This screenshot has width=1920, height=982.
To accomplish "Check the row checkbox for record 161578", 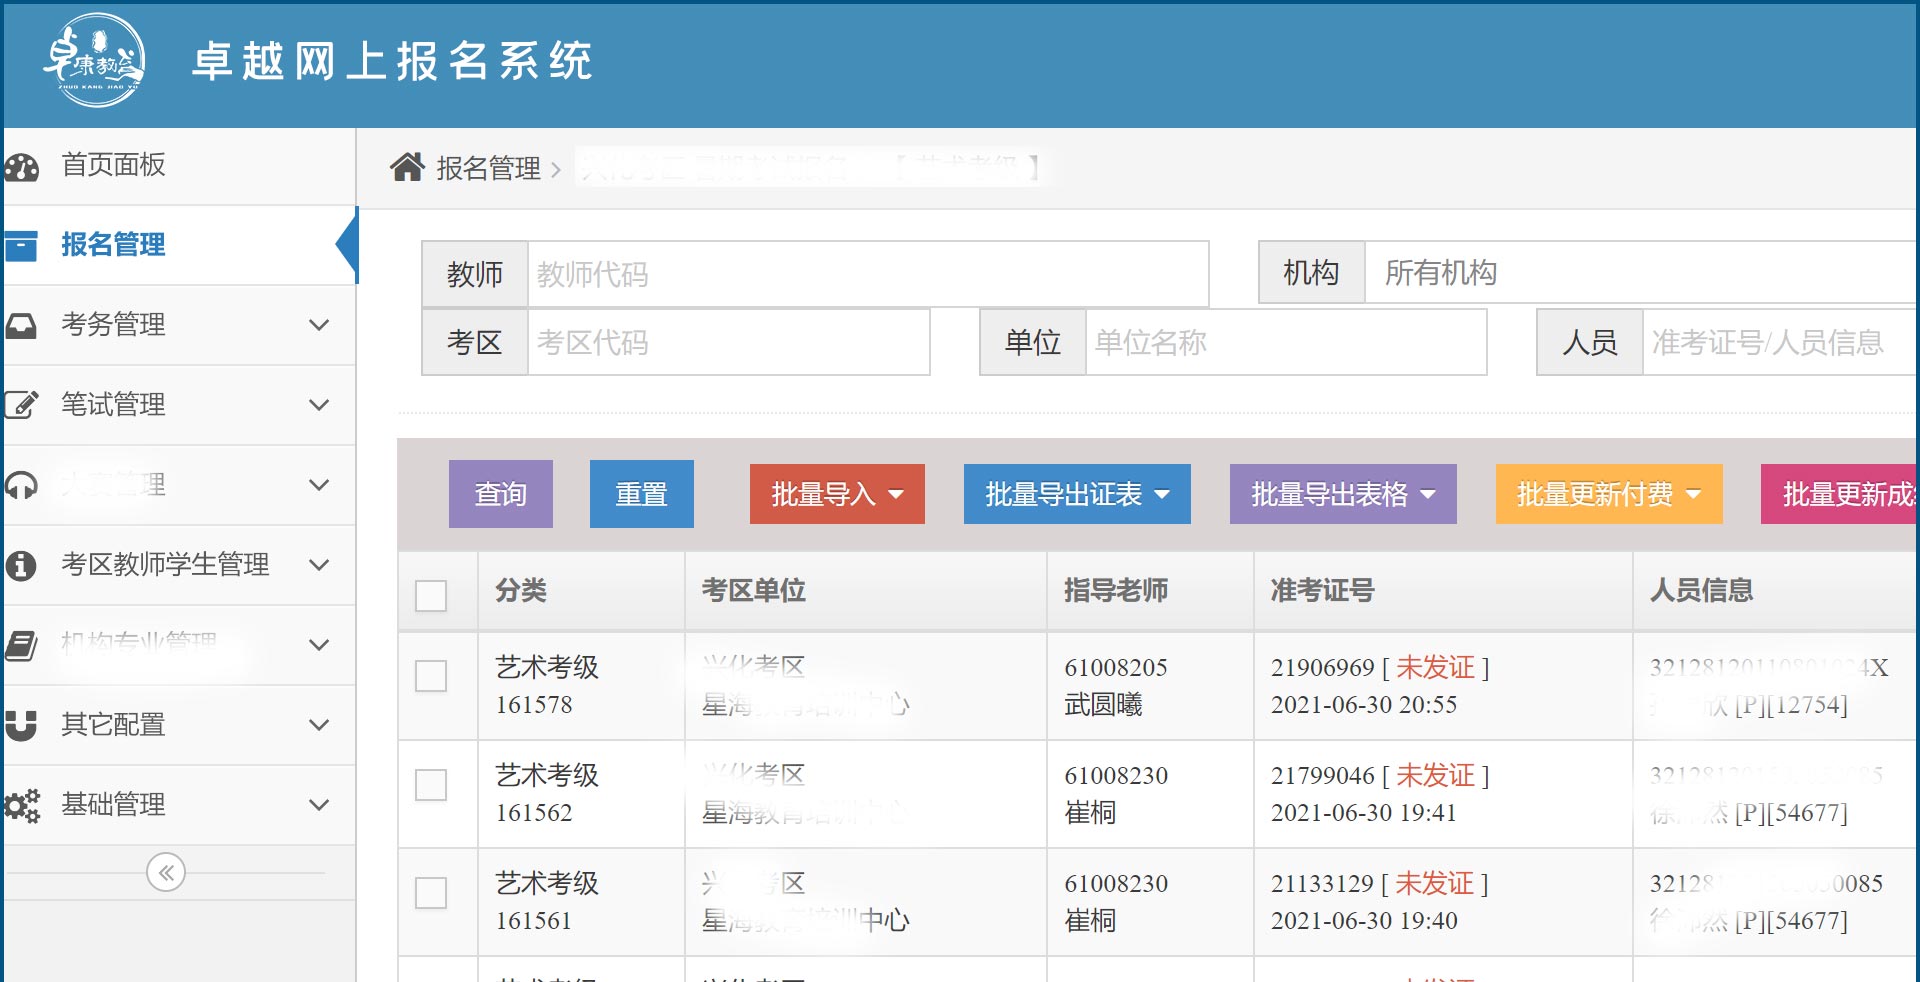I will (431, 676).
